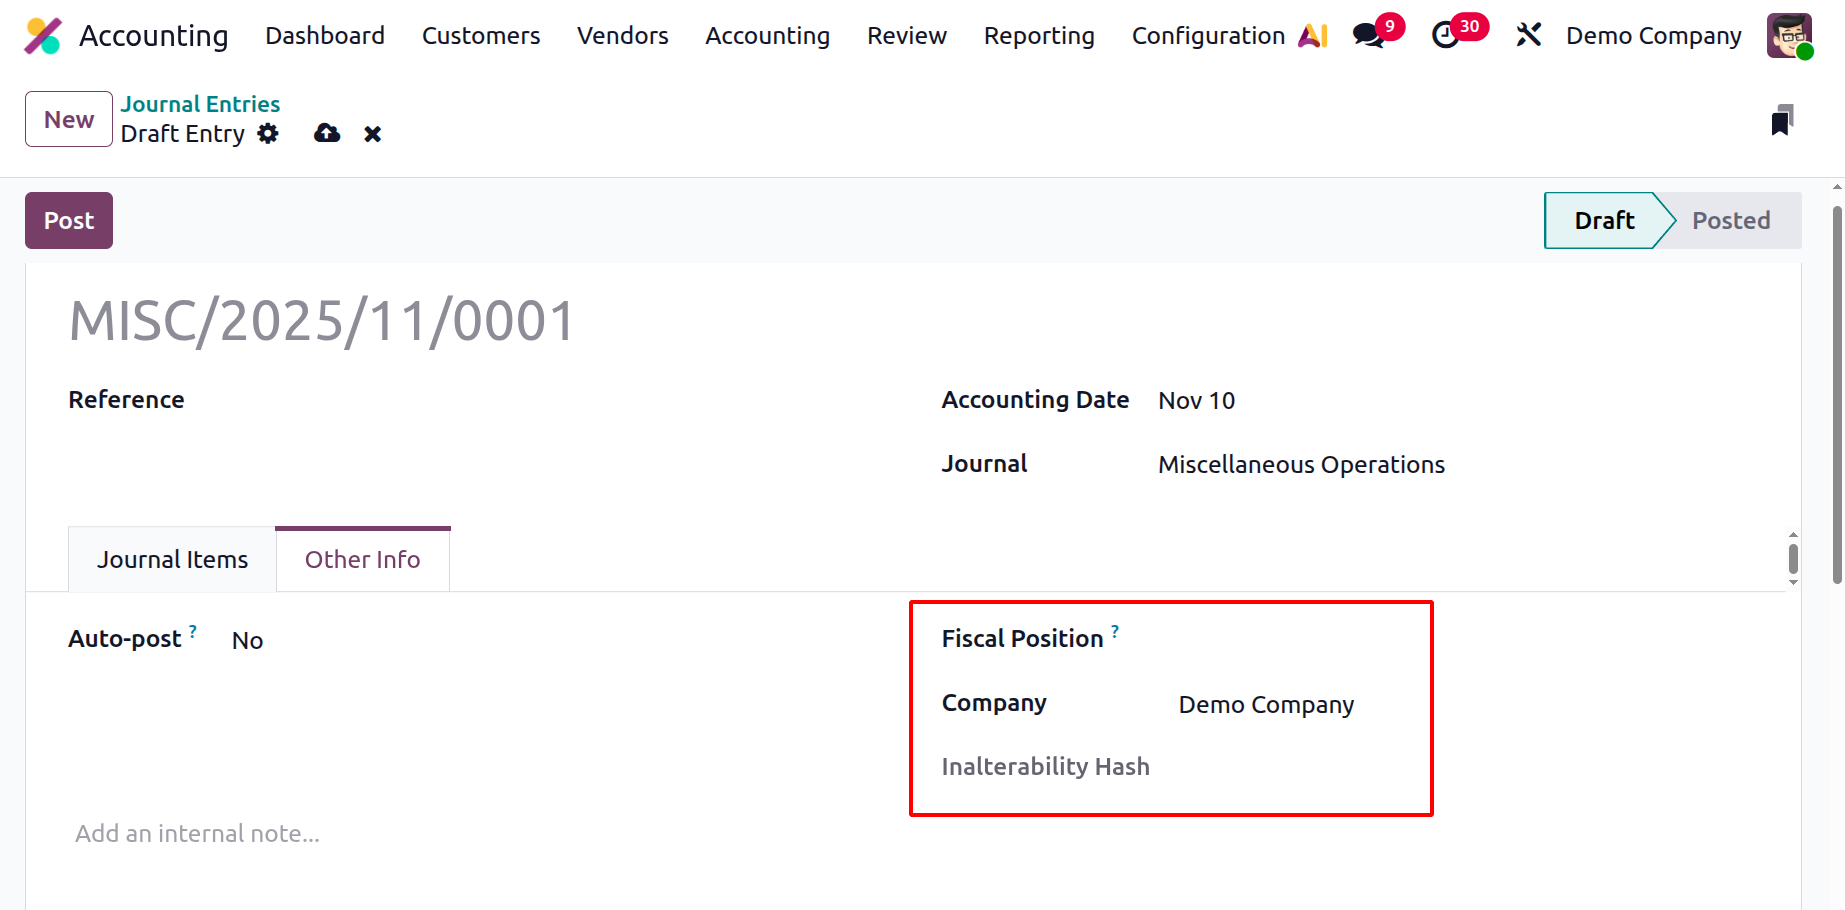Click the bookmark icon at top right
This screenshot has height=910, width=1845.
tap(1781, 120)
